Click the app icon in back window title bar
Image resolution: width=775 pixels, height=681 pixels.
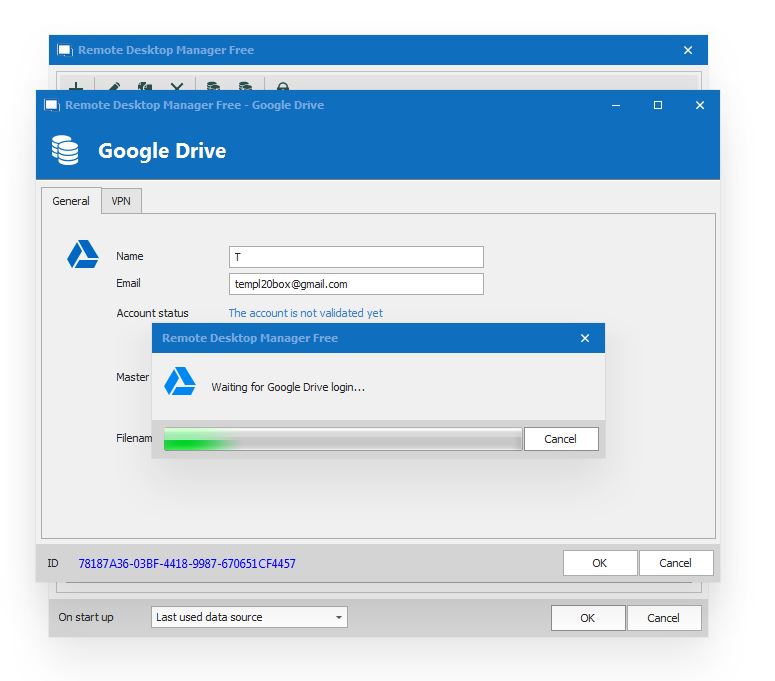pos(65,50)
